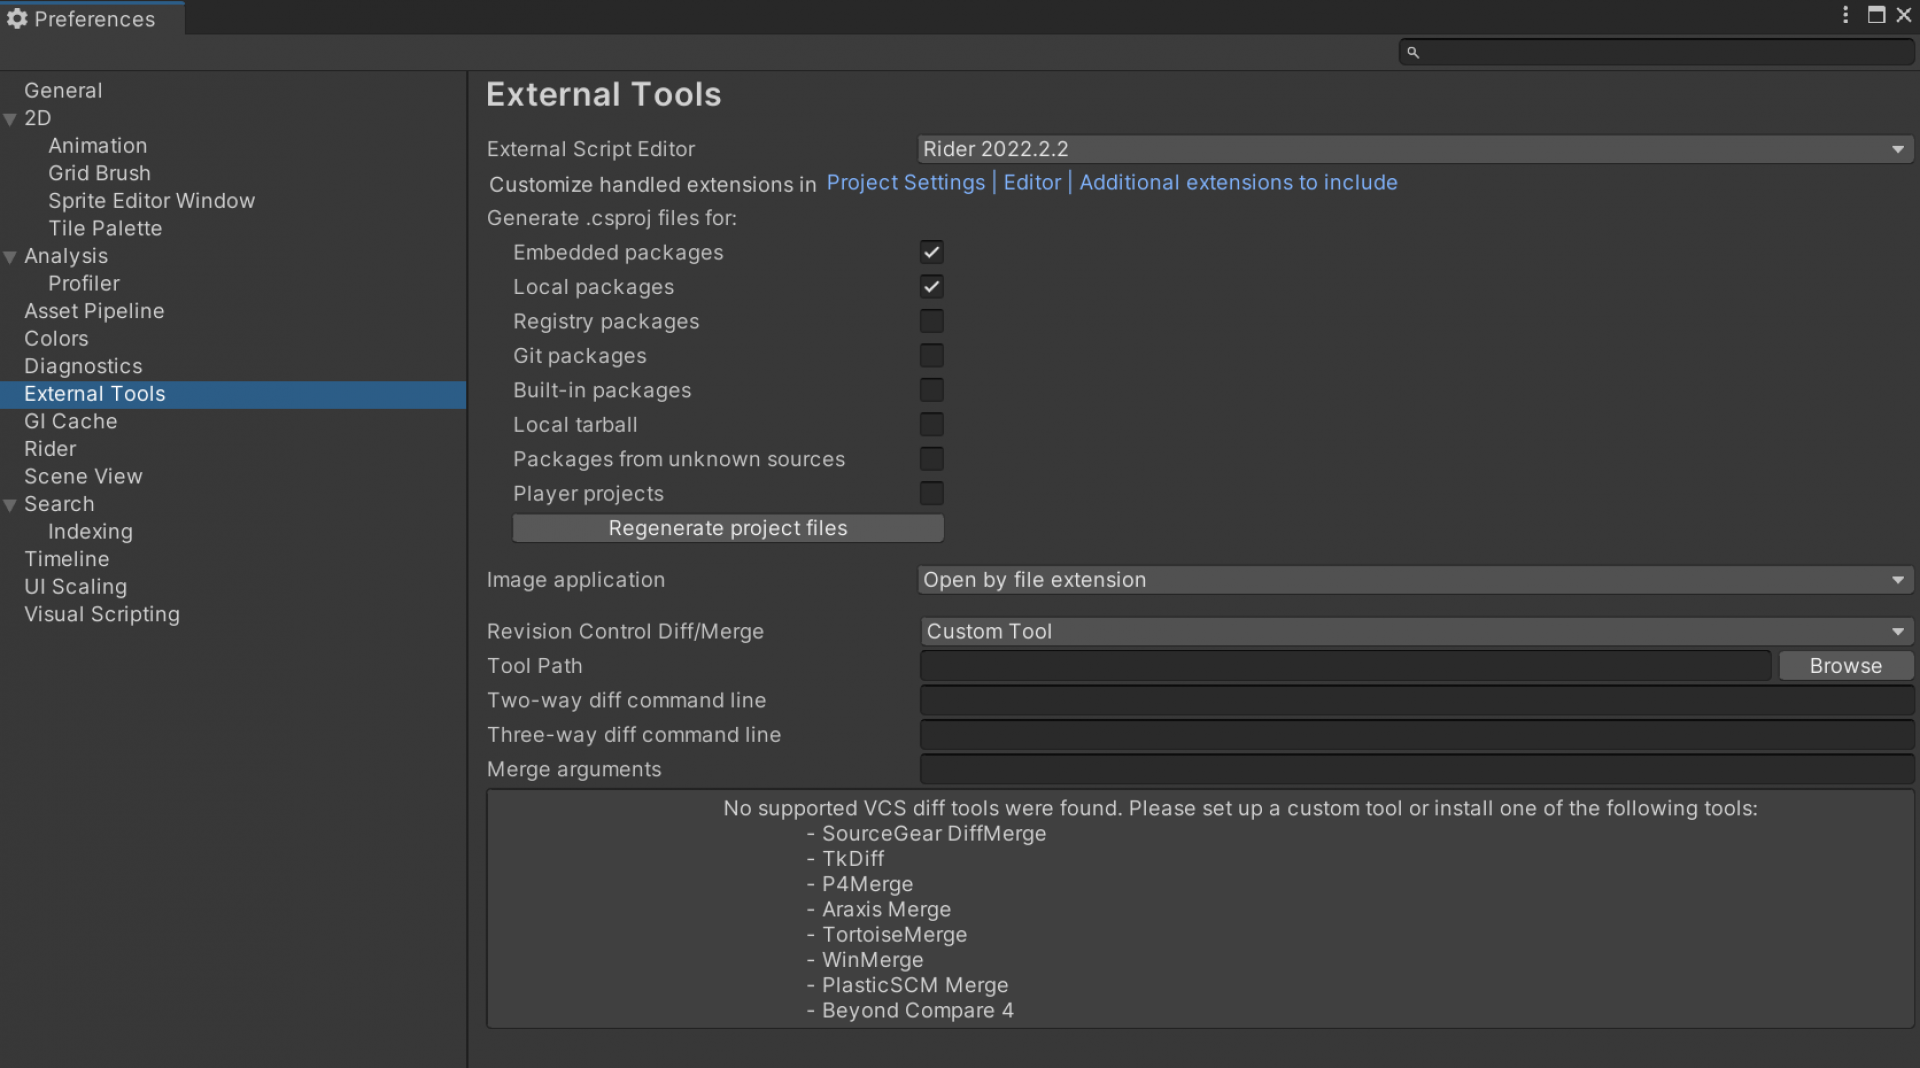Viewport: 1920px width, 1068px height.
Task: Select the Analysis section
Action: (66, 256)
